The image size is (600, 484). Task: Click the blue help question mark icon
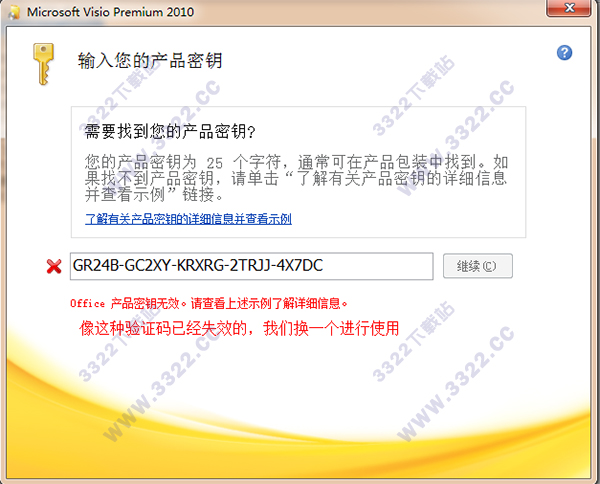pyautogui.click(x=564, y=53)
